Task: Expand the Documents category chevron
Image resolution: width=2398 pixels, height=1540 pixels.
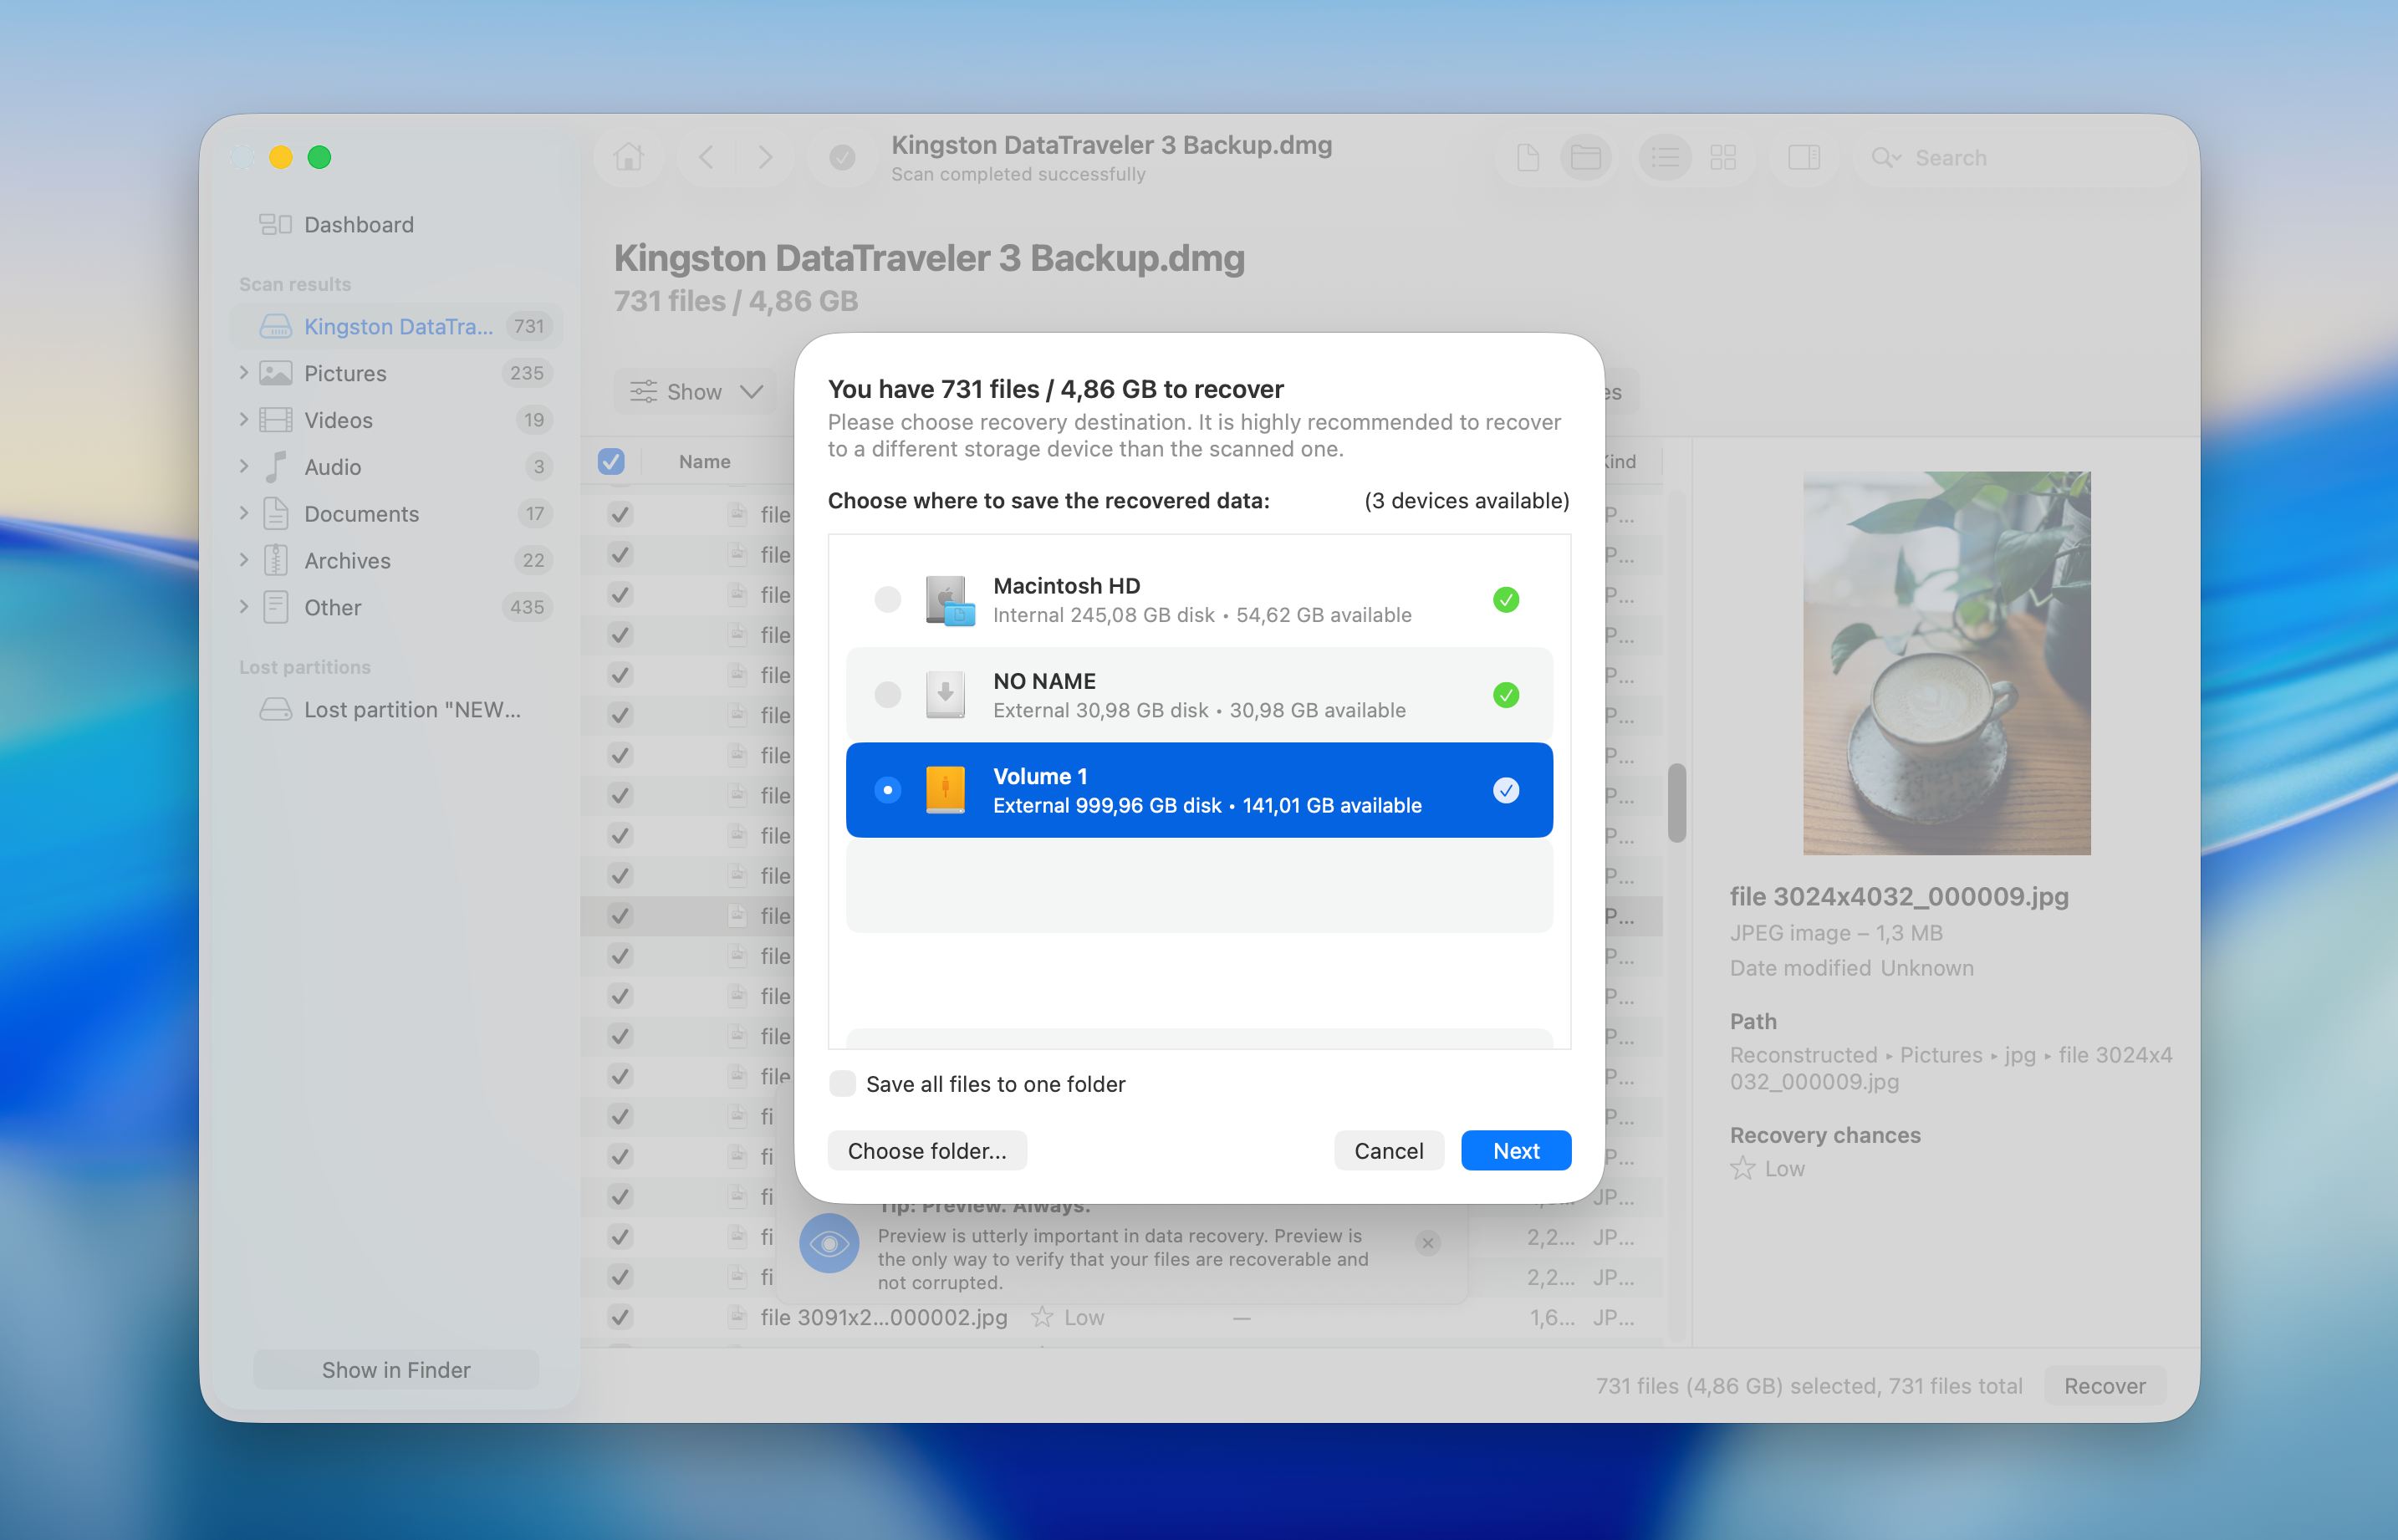Action: pyautogui.click(x=243, y=514)
